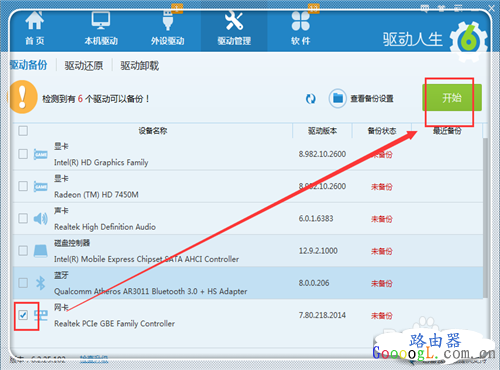The height and width of the screenshot is (370, 500).
Task: Open the 软件 clover icon
Action: 301,21
